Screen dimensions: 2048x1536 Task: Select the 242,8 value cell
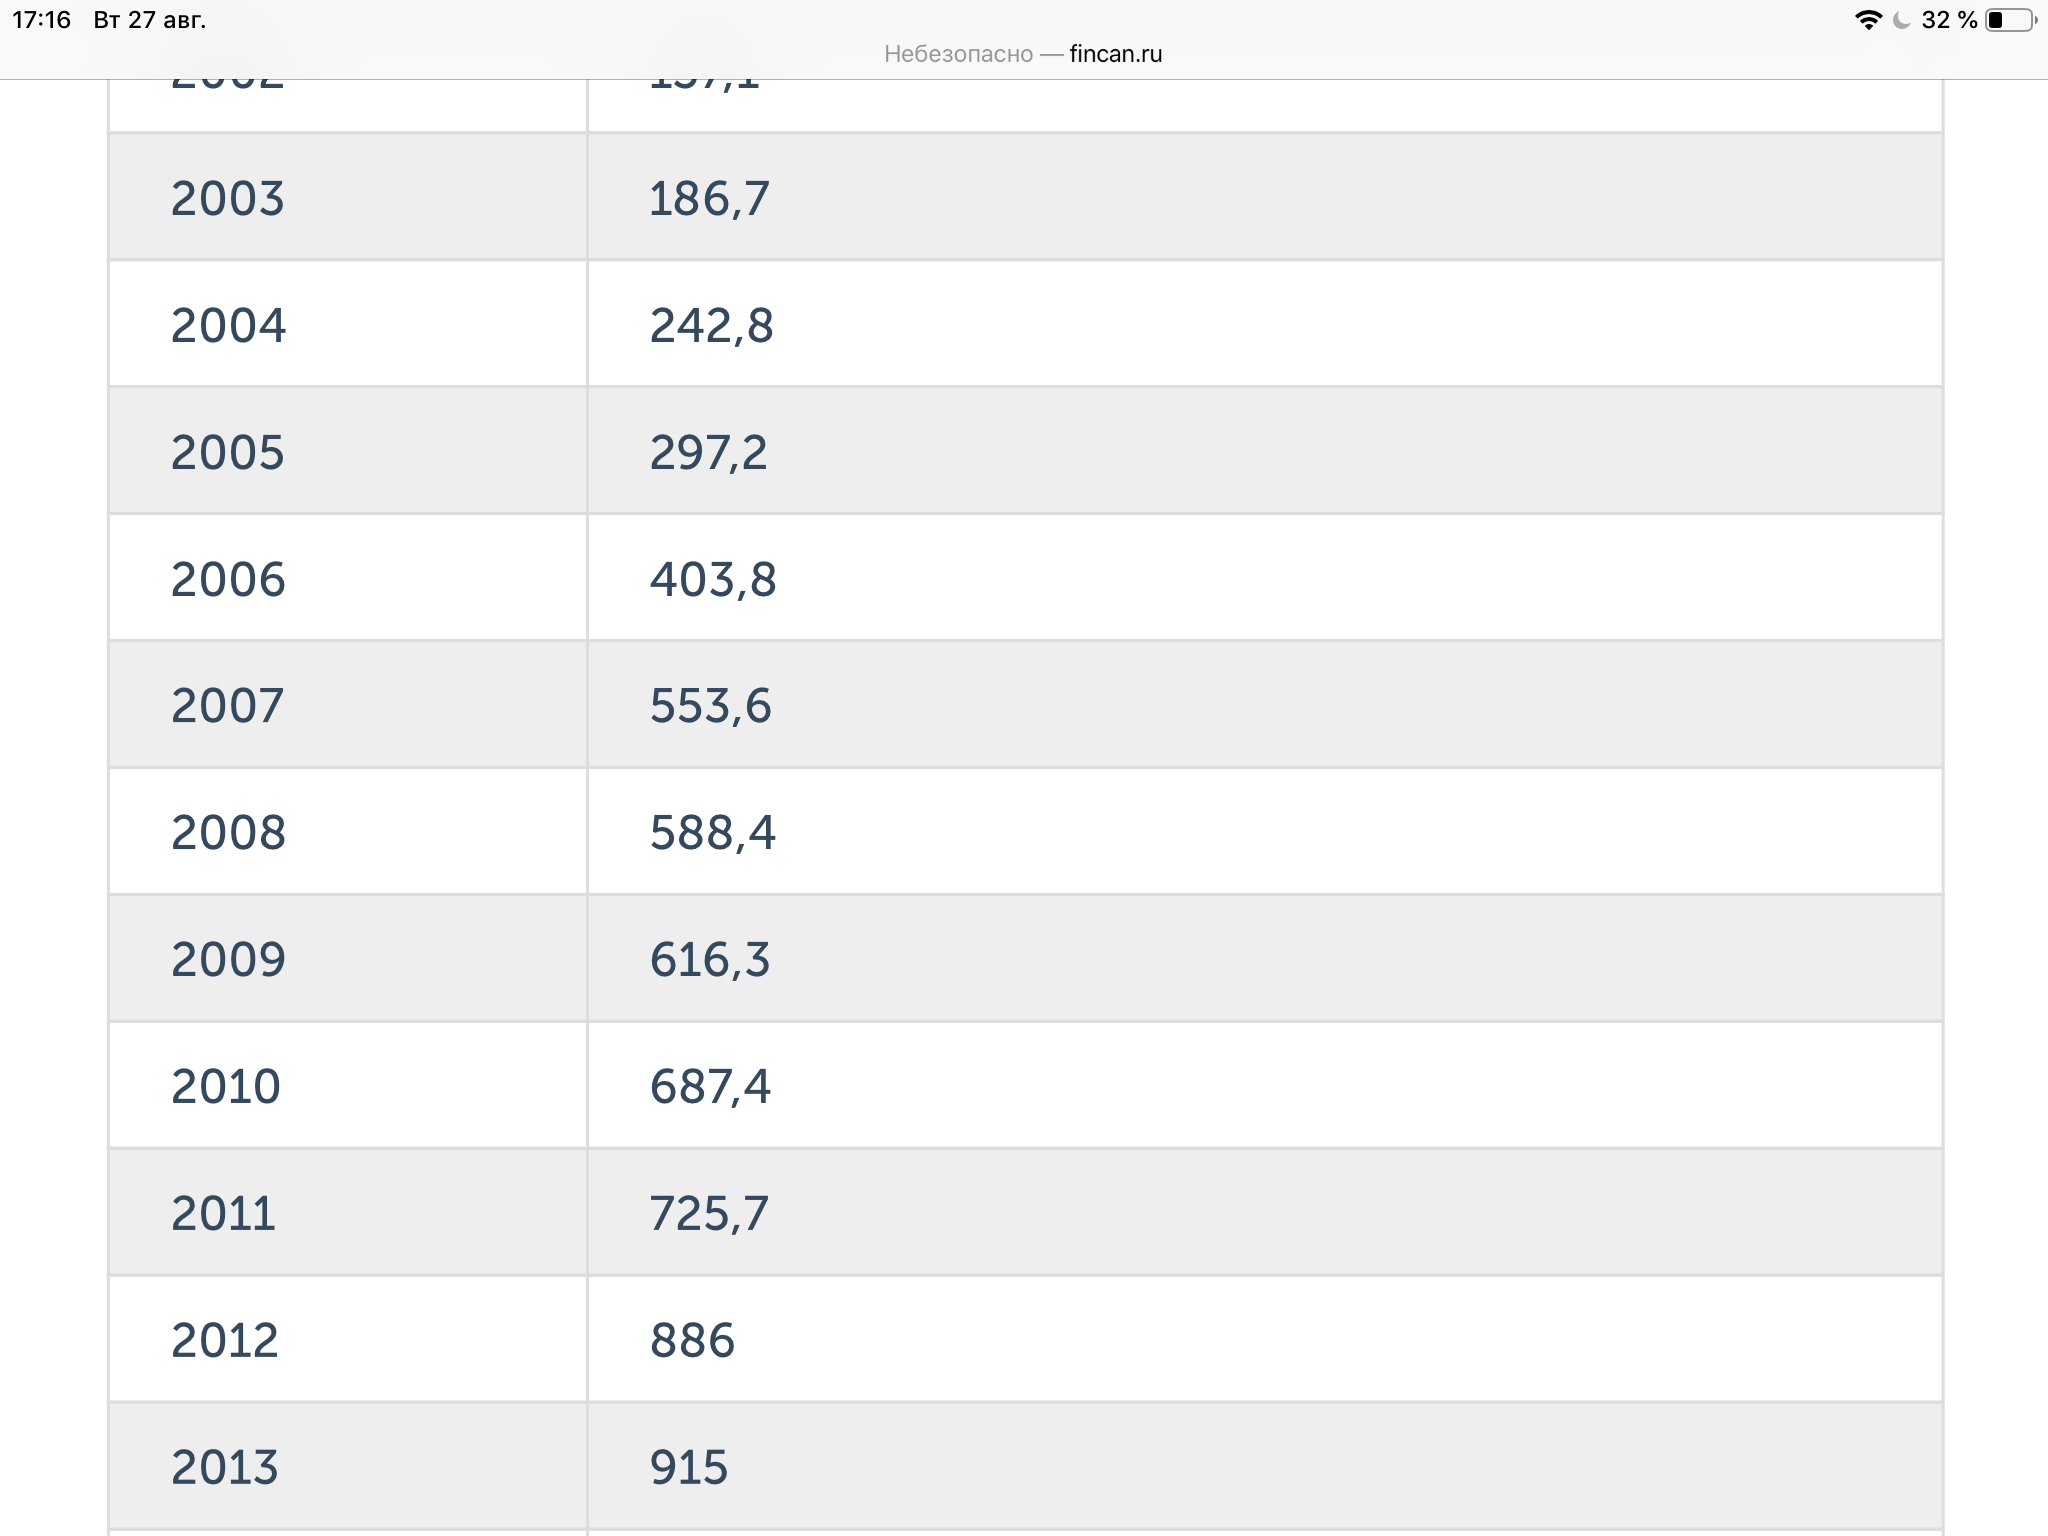pyautogui.click(x=1265, y=324)
